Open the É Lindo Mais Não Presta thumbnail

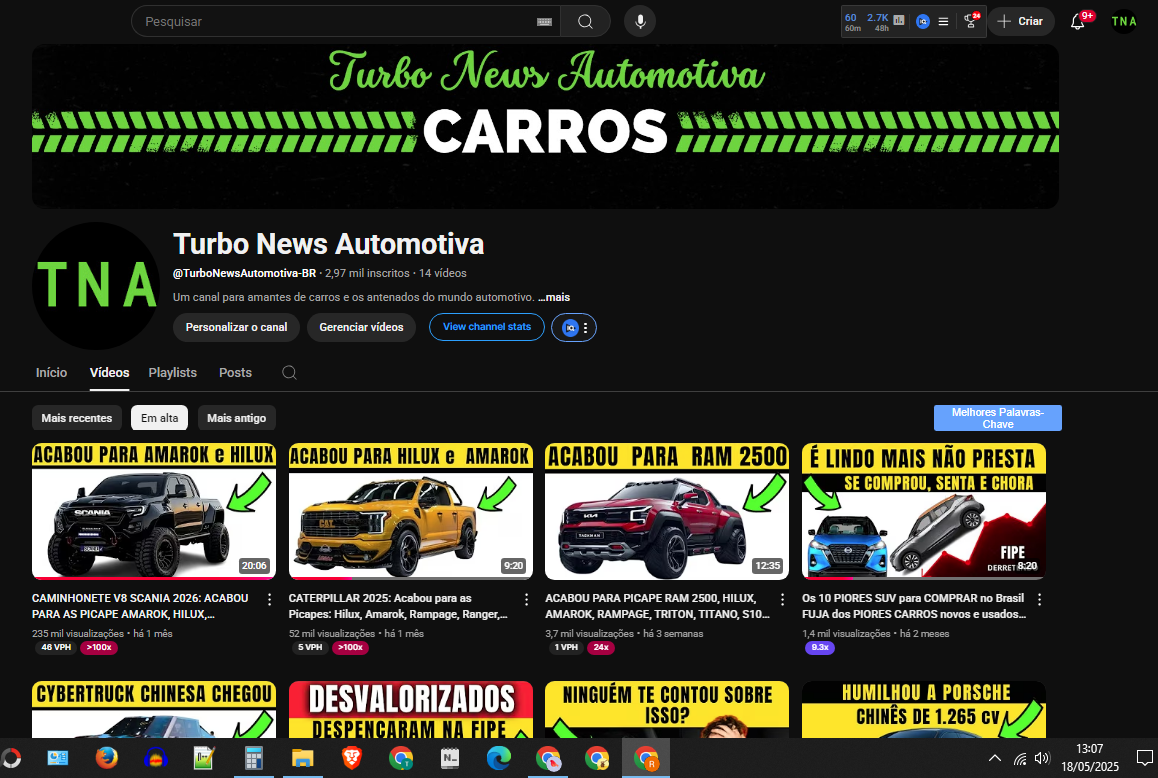(x=924, y=511)
